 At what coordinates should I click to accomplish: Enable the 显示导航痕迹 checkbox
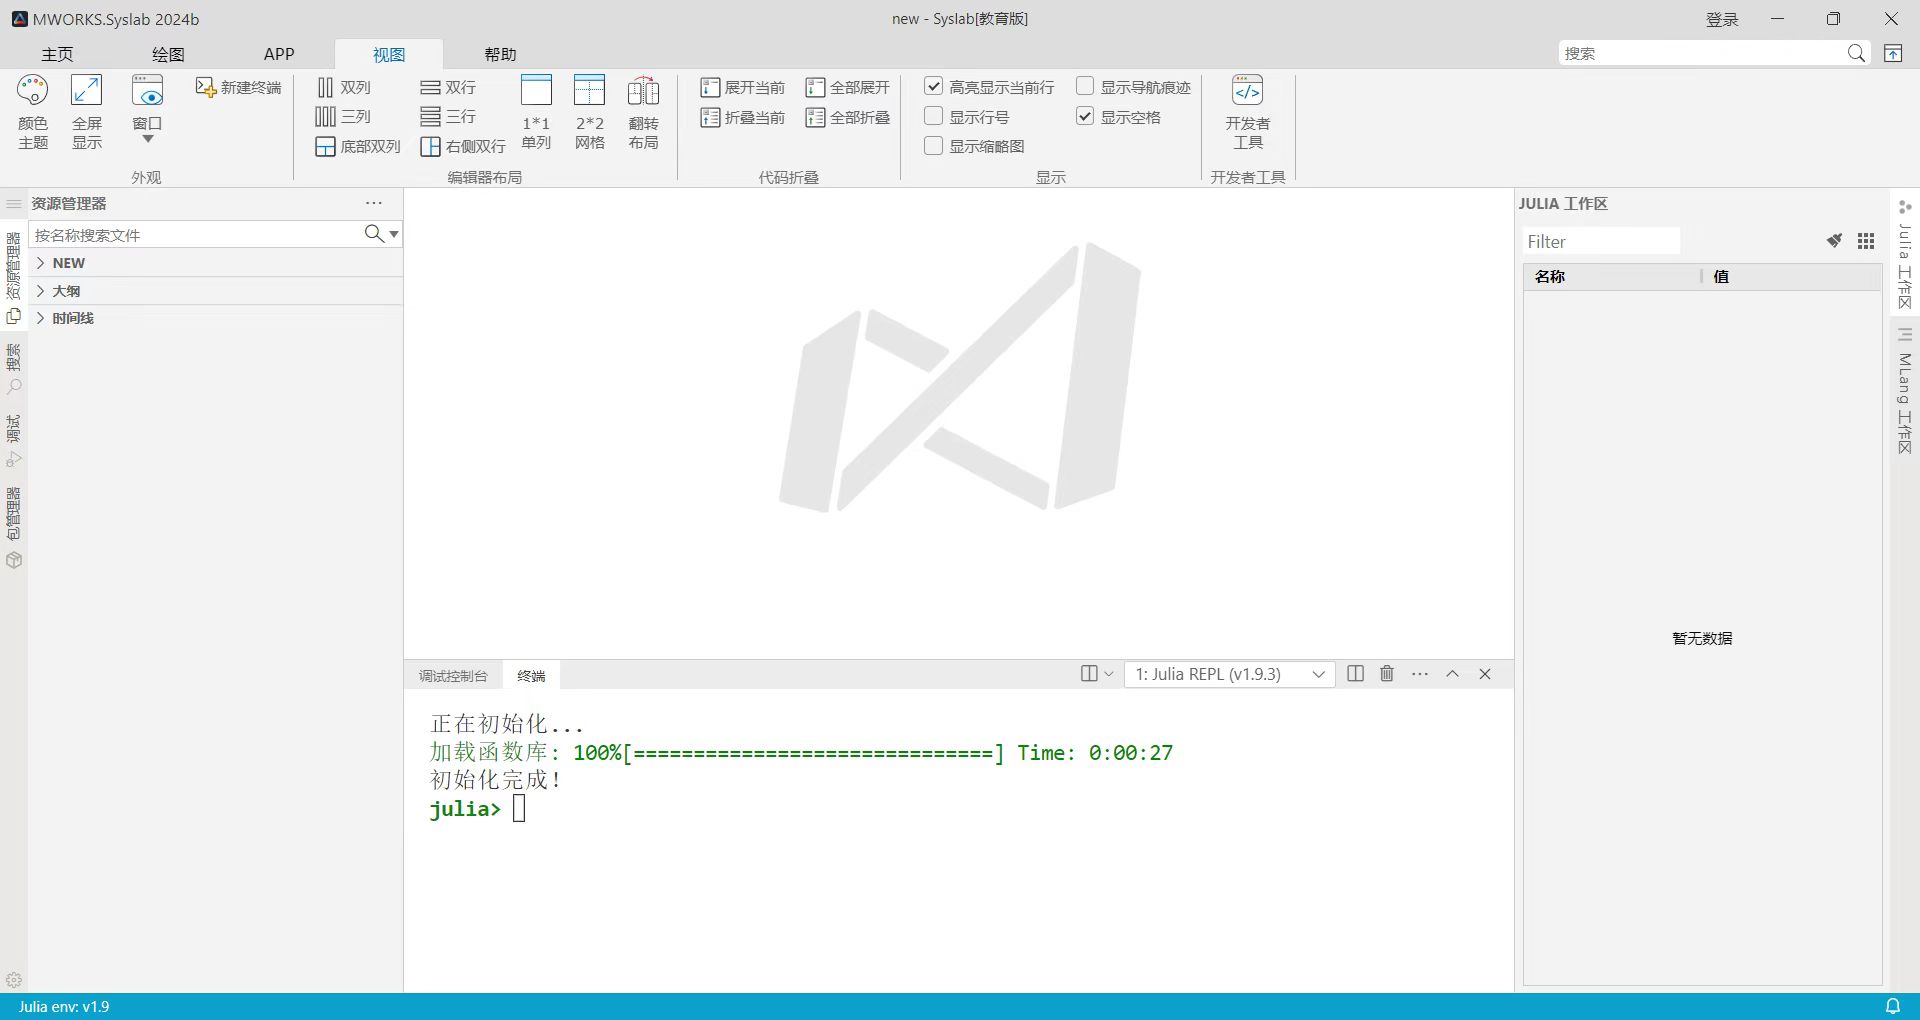[x=1085, y=87]
